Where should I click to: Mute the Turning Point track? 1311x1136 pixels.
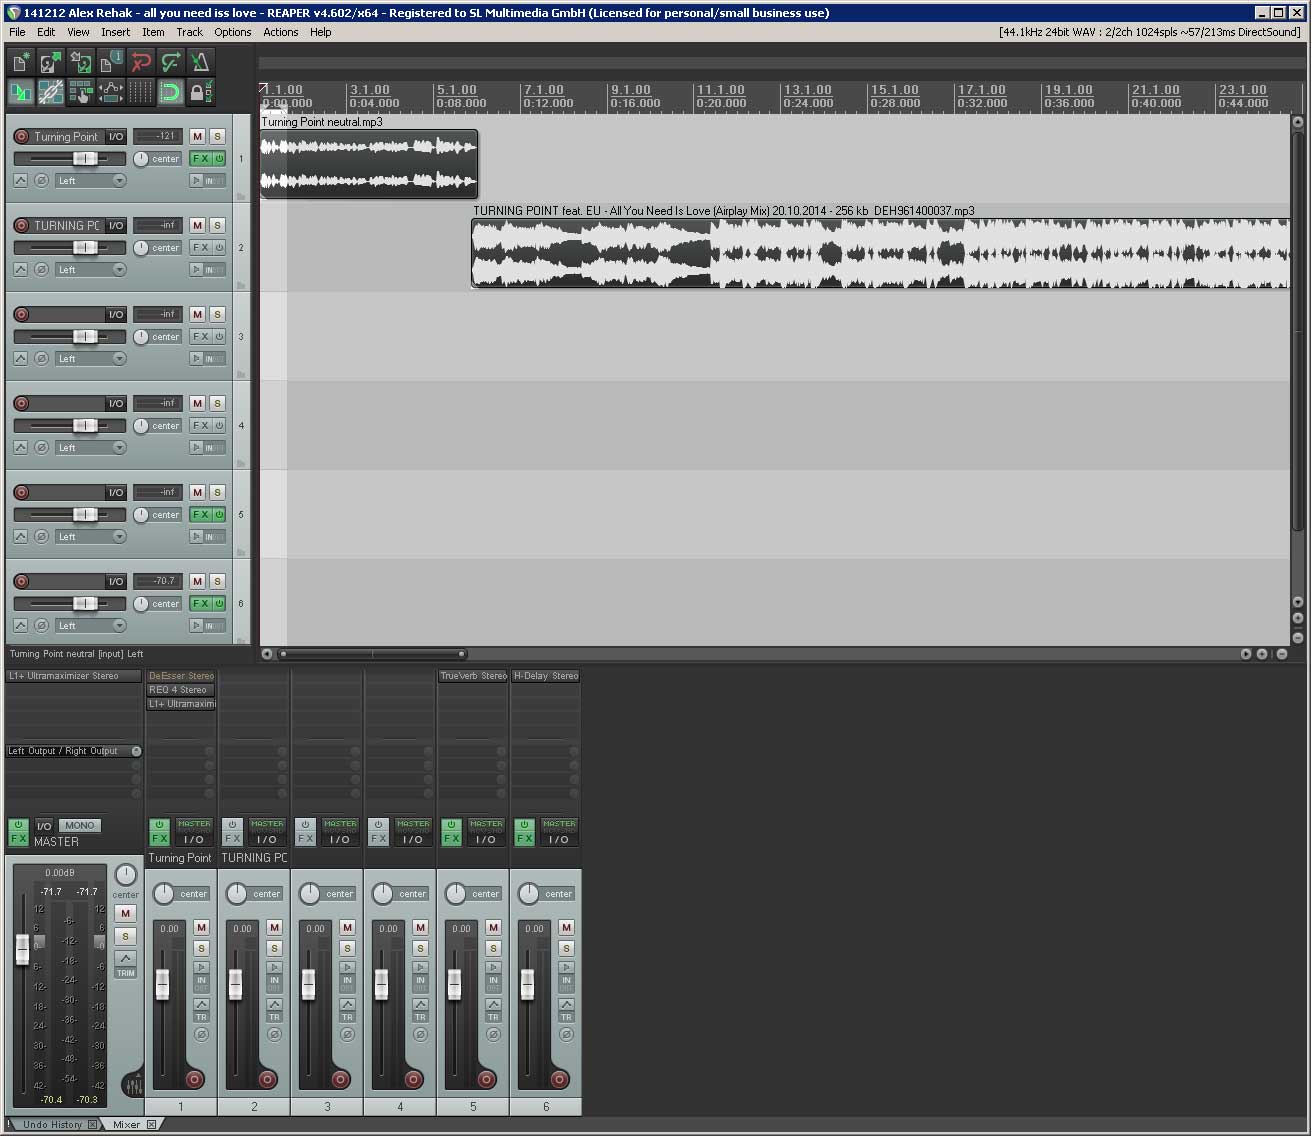click(x=197, y=137)
